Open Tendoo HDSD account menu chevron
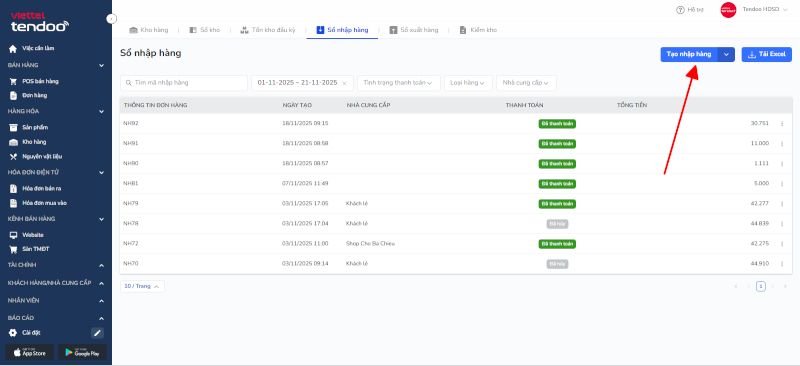800x366 pixels. 784,10
